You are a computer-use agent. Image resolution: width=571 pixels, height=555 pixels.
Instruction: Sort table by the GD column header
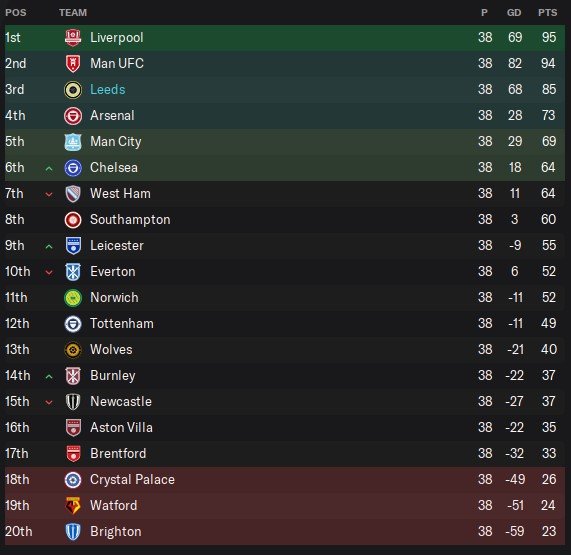pos(514,13)
